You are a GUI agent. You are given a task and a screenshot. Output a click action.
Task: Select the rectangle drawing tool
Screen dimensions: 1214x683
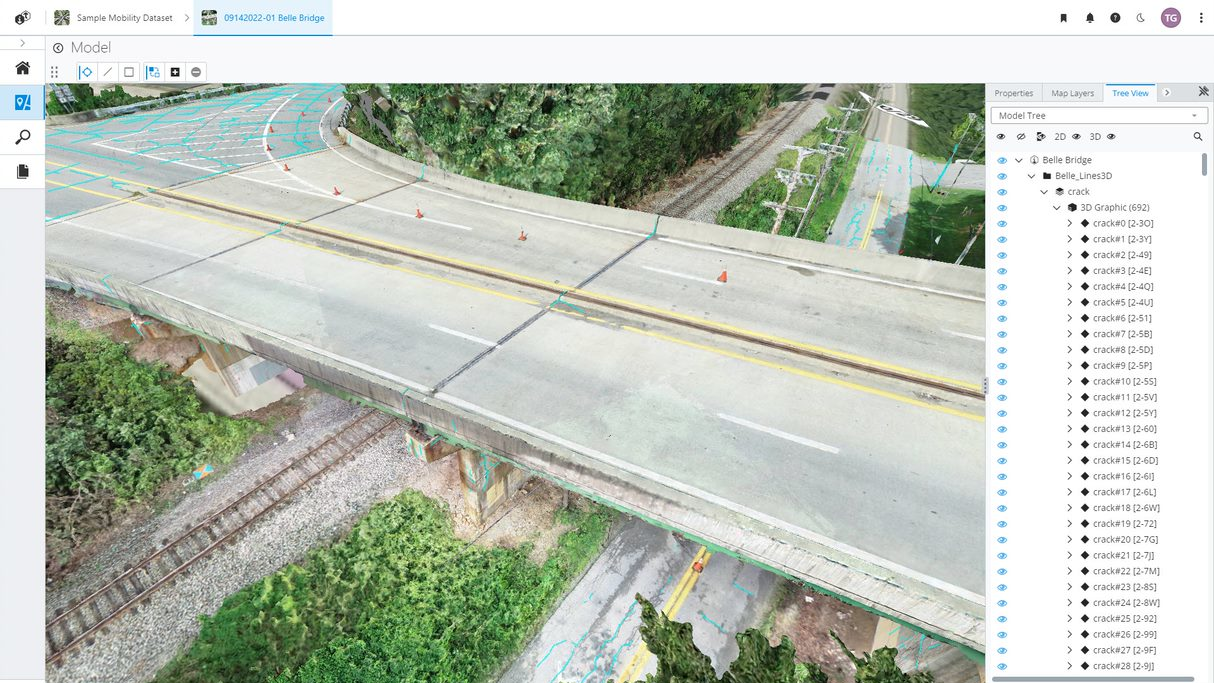[129, 71]
